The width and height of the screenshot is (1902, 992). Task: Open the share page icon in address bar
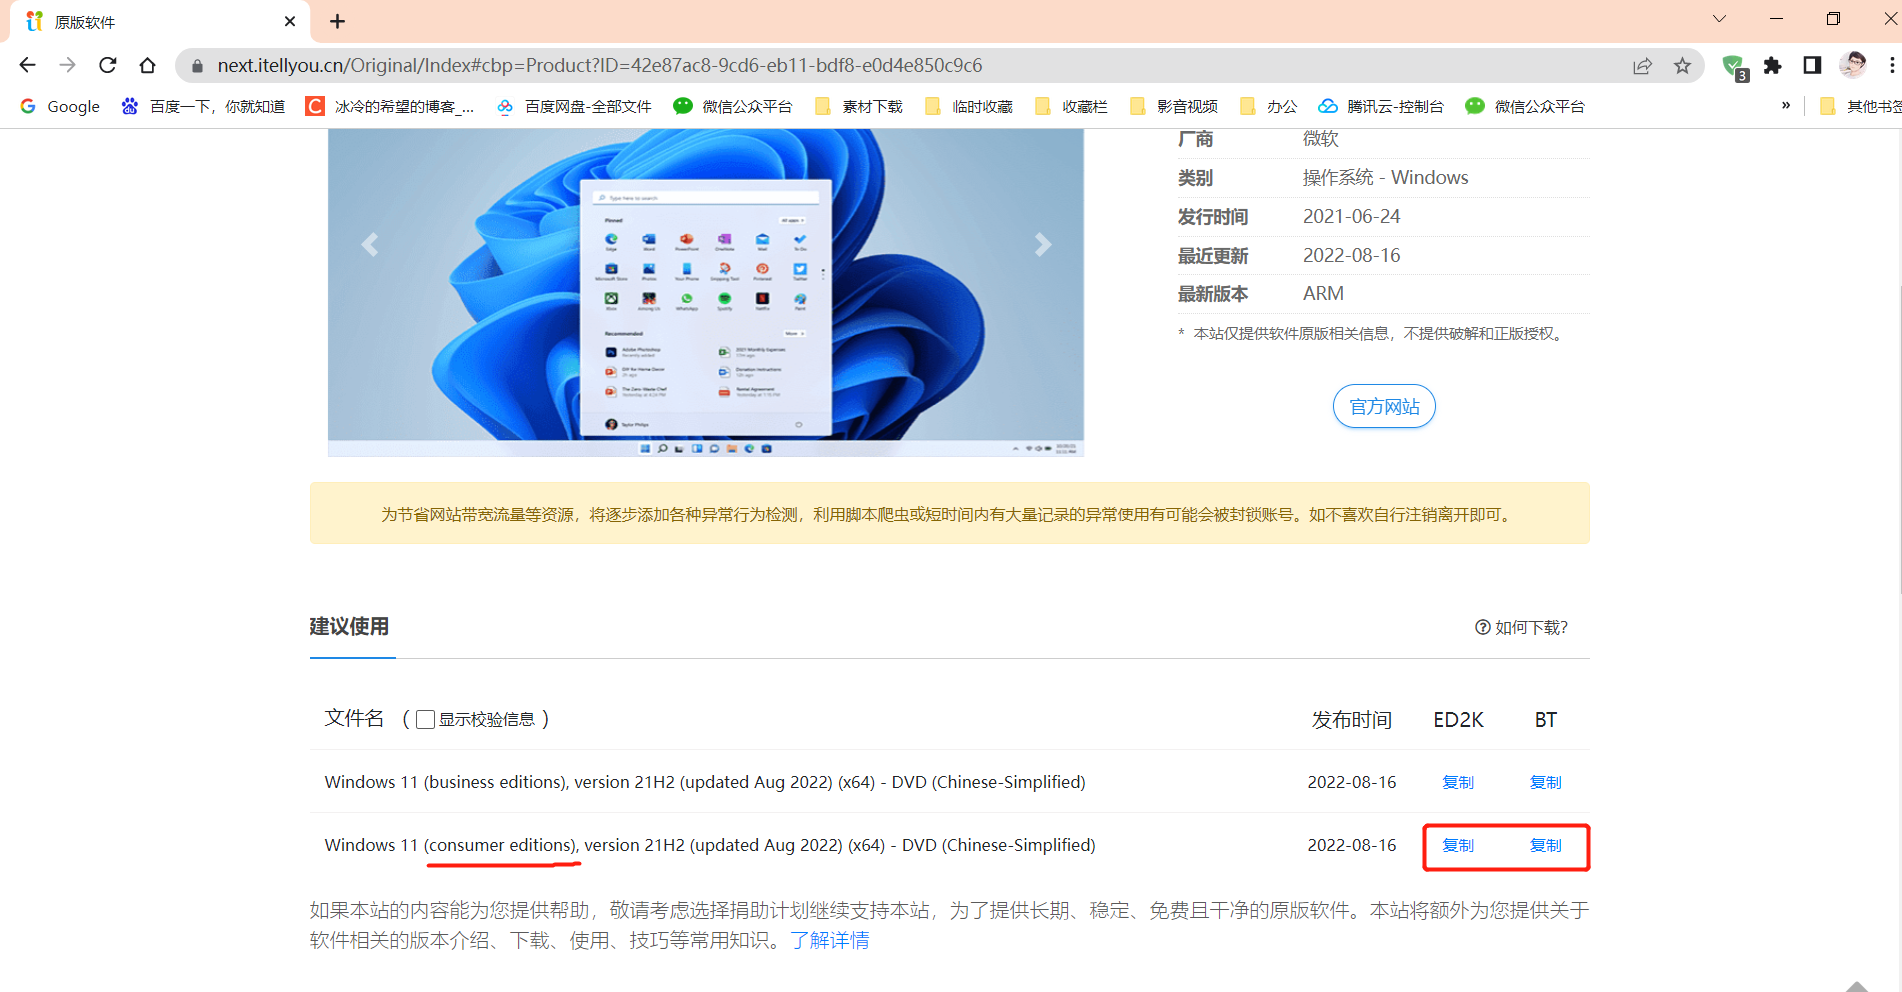[x=1642, y=65]
